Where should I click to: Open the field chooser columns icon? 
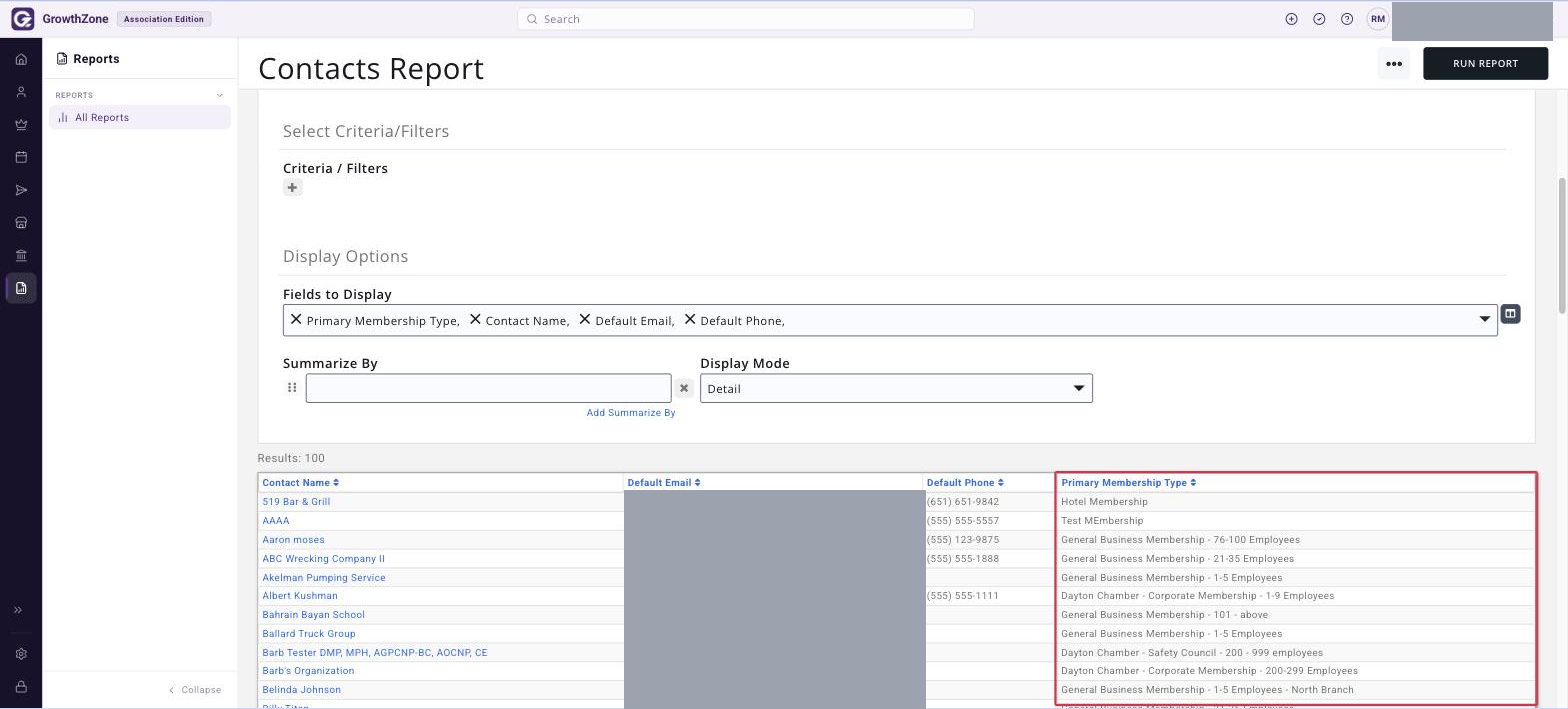point(1510,314)
